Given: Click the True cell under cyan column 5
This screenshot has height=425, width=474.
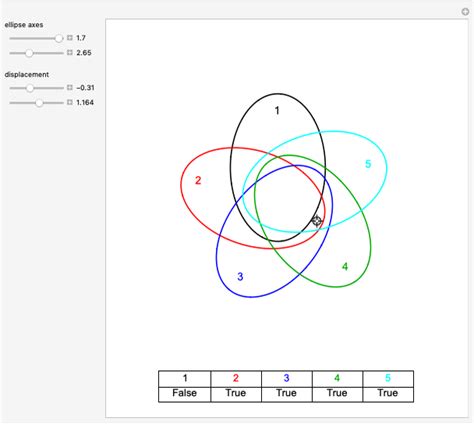Looking at the screenshot, I should (x=388, y=394).
